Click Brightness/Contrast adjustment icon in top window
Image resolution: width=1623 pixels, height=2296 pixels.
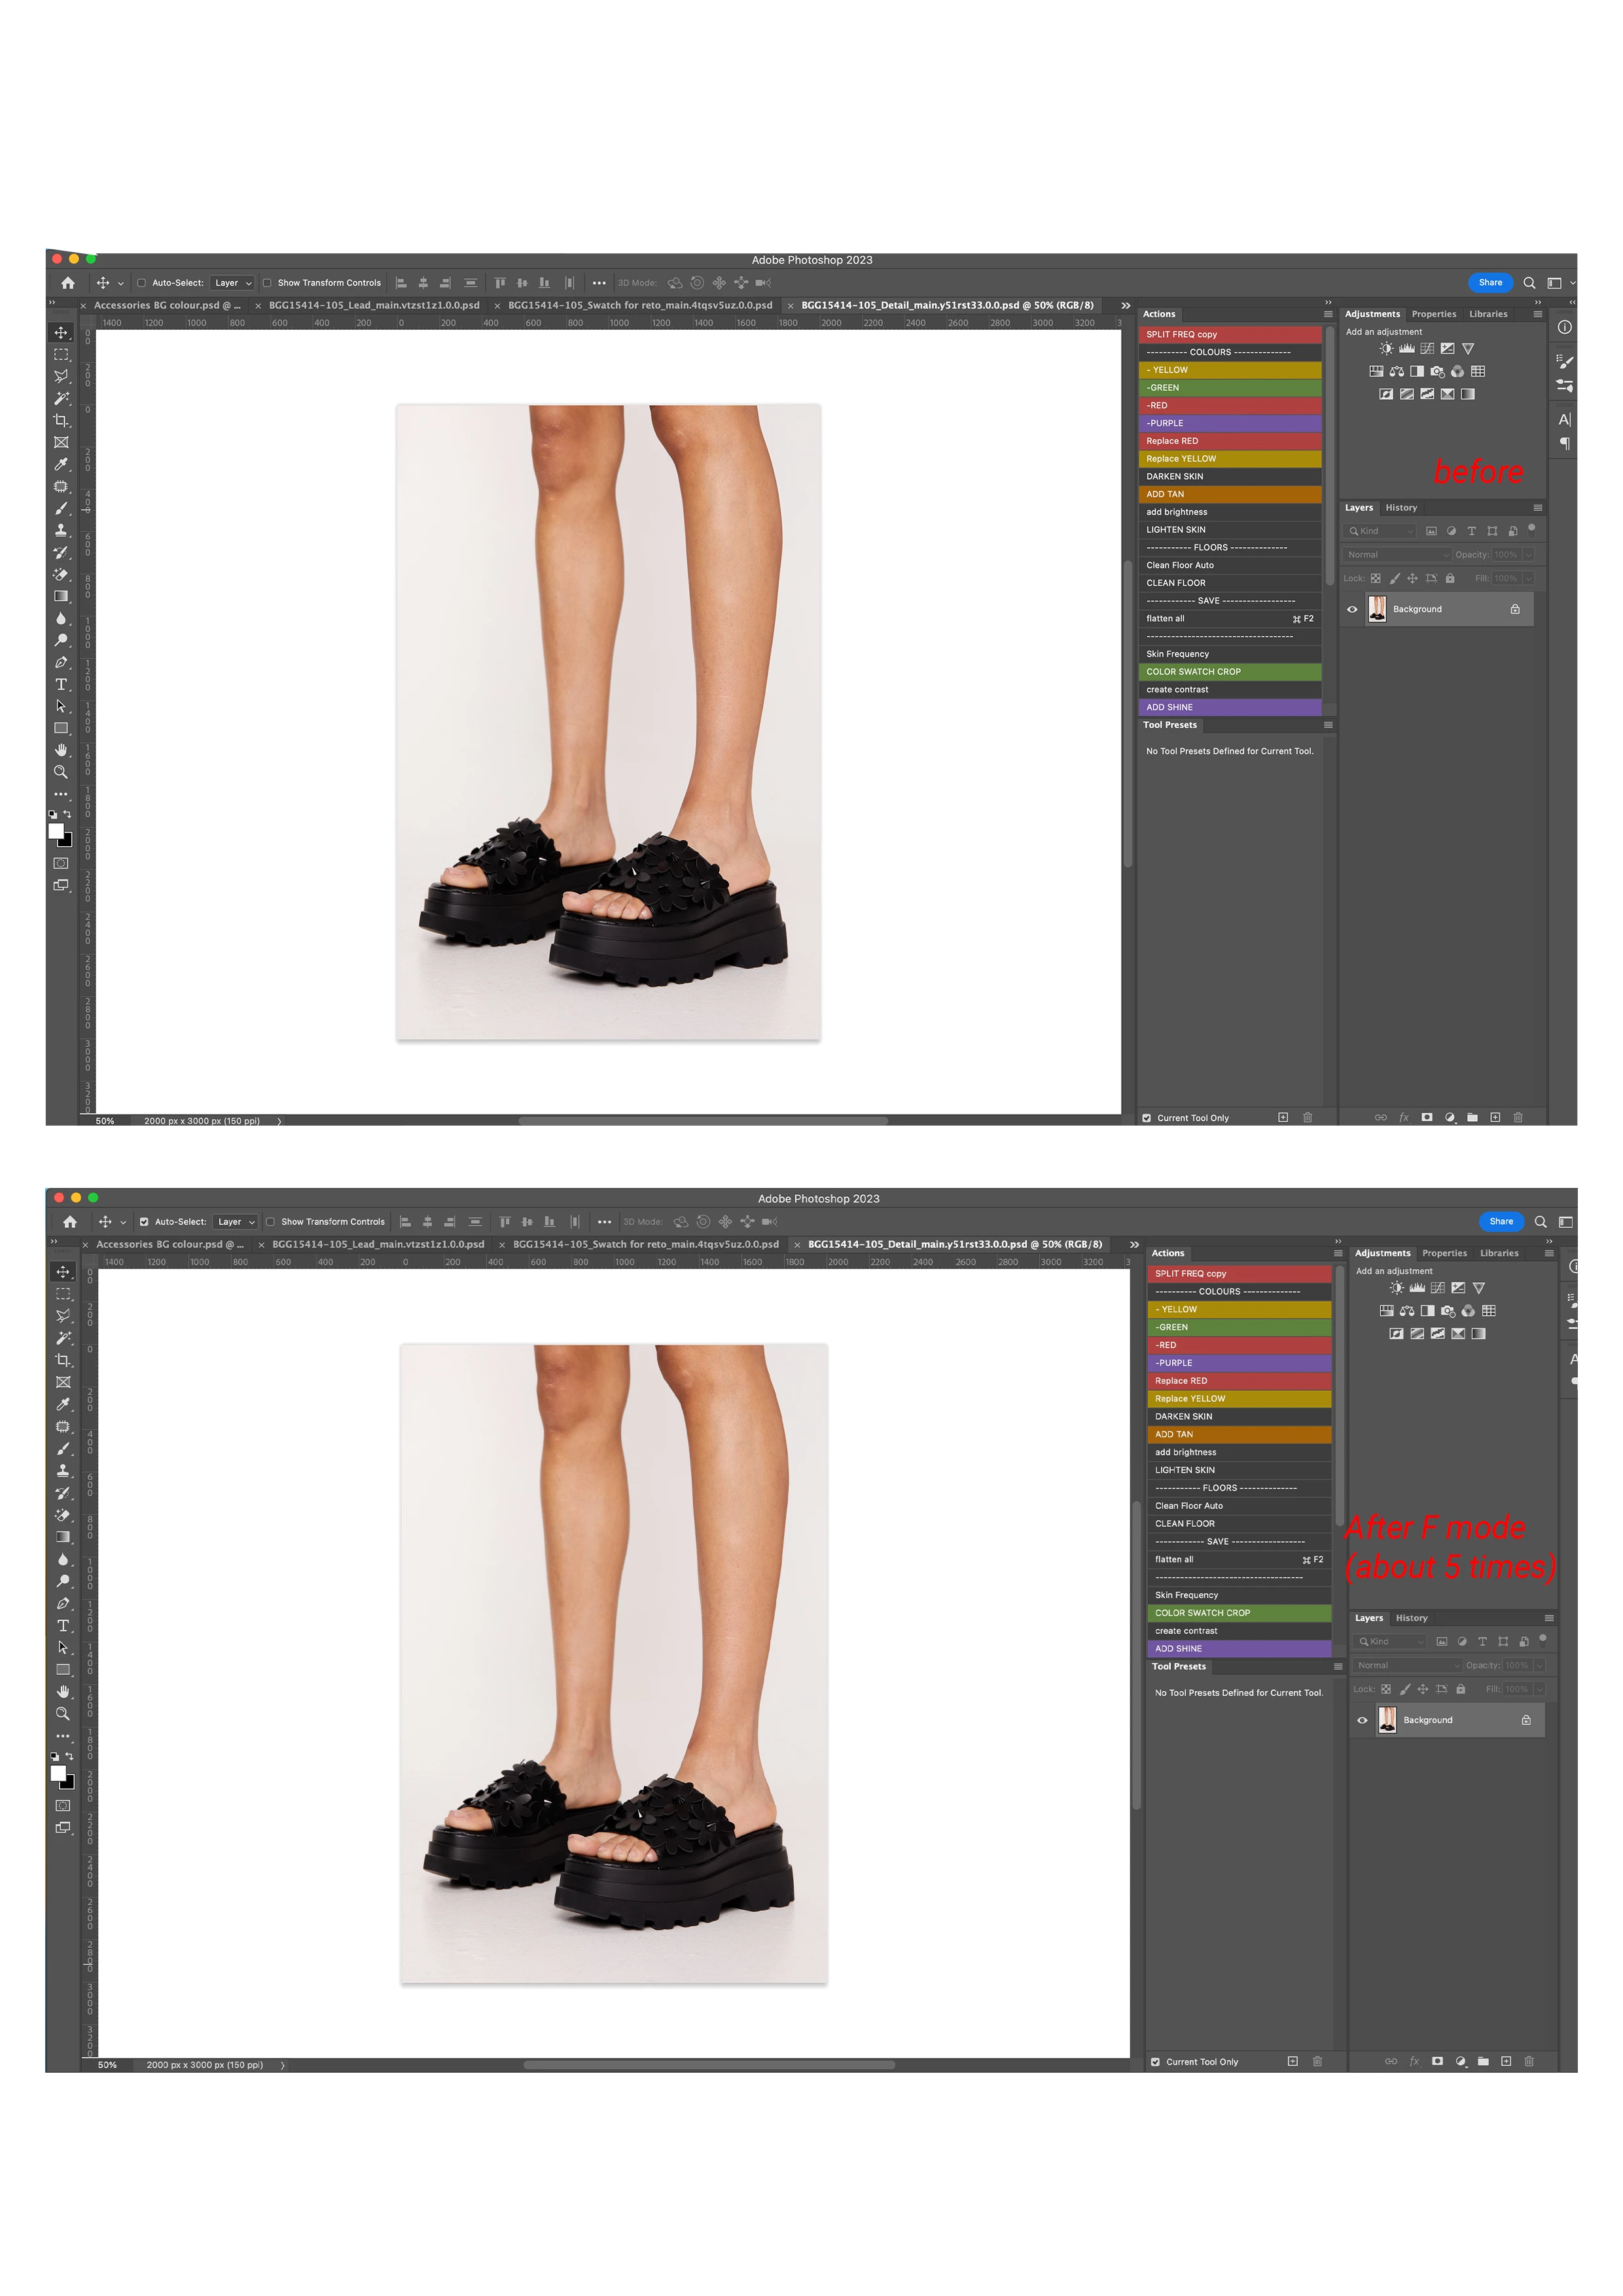point(1386,349)
